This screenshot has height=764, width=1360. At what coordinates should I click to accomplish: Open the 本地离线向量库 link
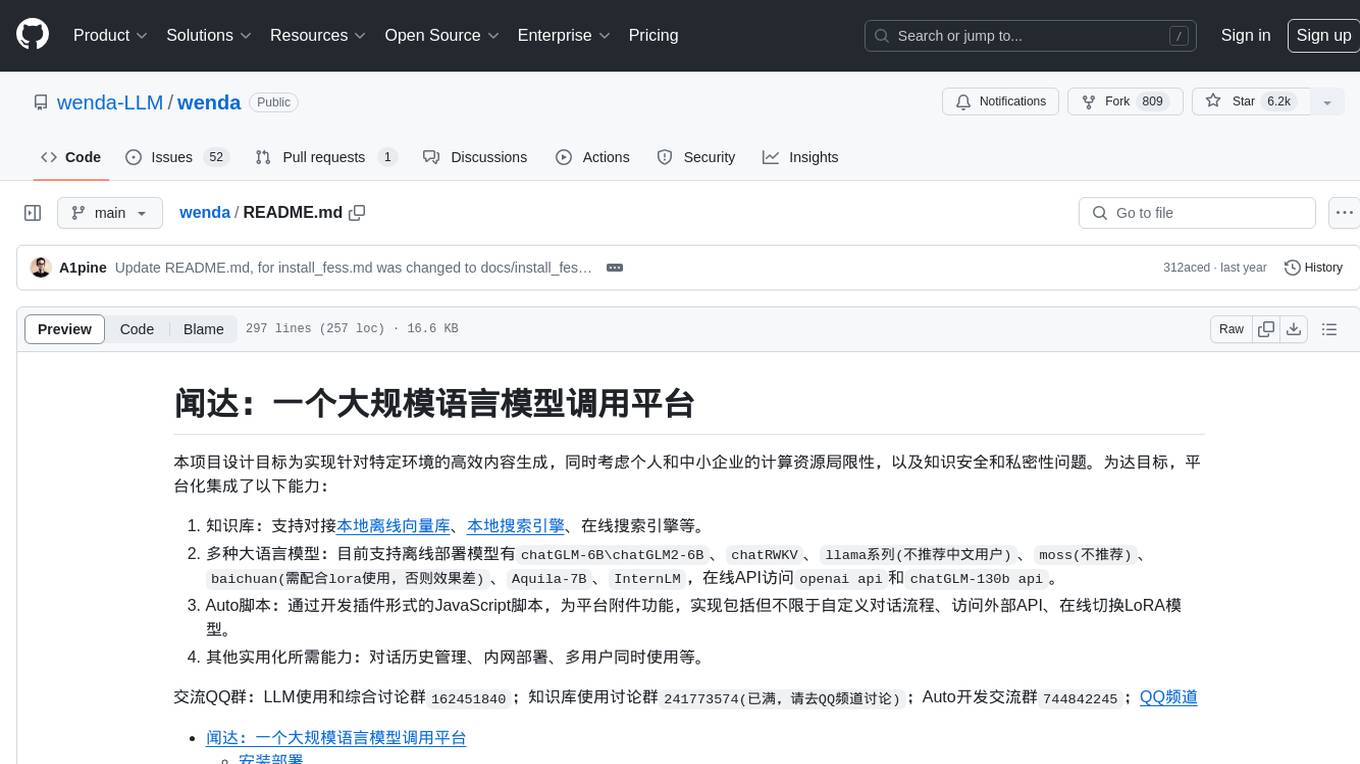(393, 525)
